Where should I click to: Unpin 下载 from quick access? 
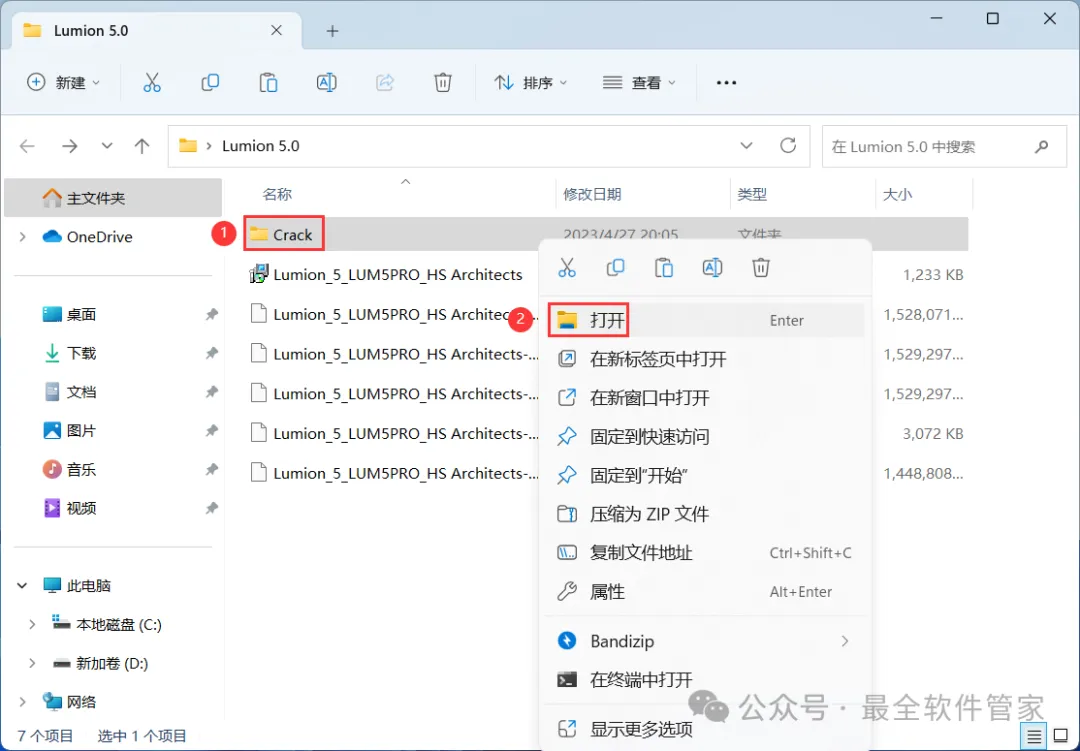tap(211, 353)
